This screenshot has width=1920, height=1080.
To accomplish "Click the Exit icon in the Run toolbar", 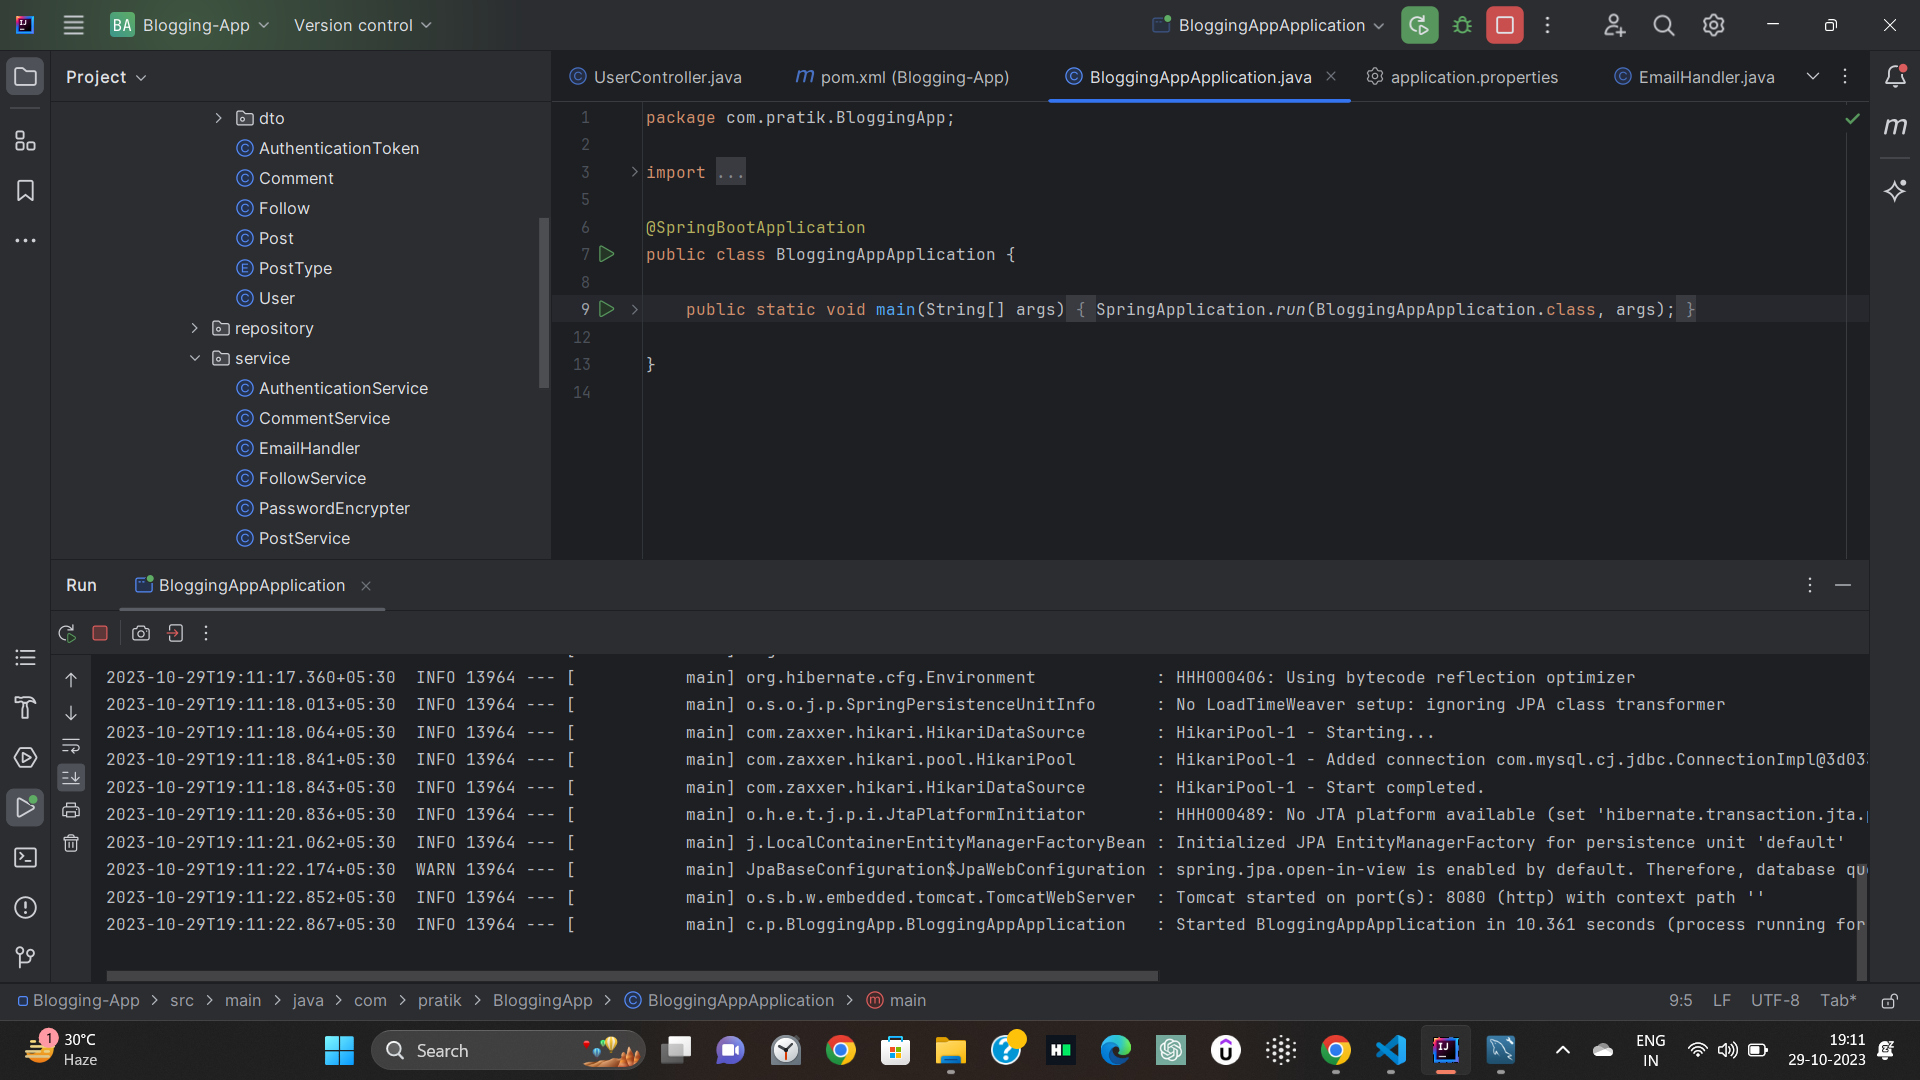I will click(x=175, y=633).
